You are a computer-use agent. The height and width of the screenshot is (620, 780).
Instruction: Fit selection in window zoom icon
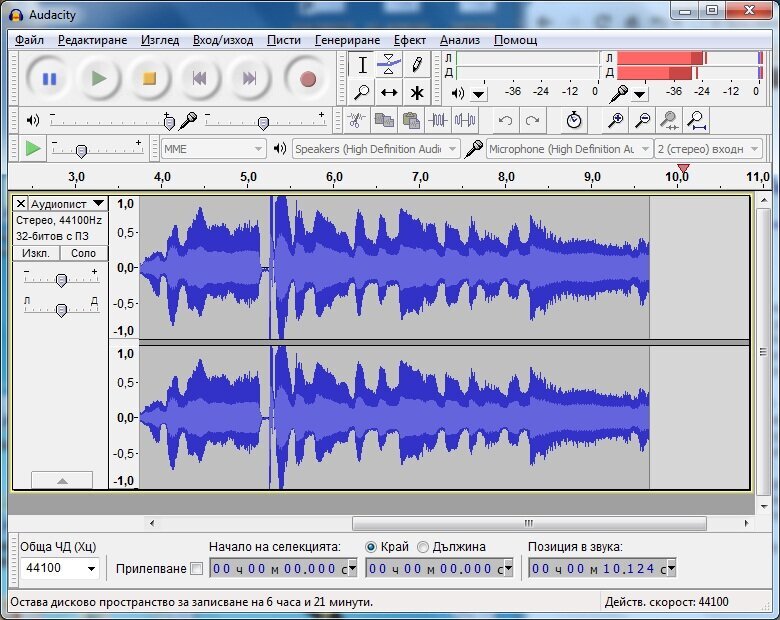[x=670, y=120]
